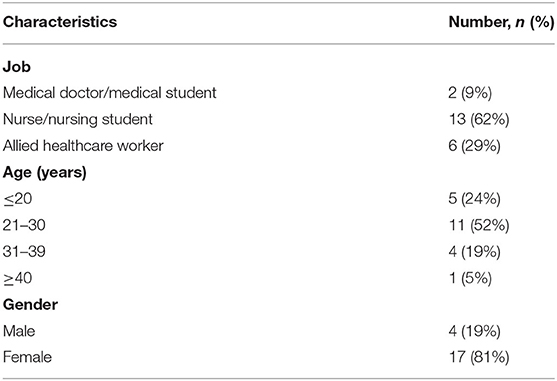Viewport: 557px width, 381px height.
Task: Select the 21–30 age group label
Action: [24, 225]
